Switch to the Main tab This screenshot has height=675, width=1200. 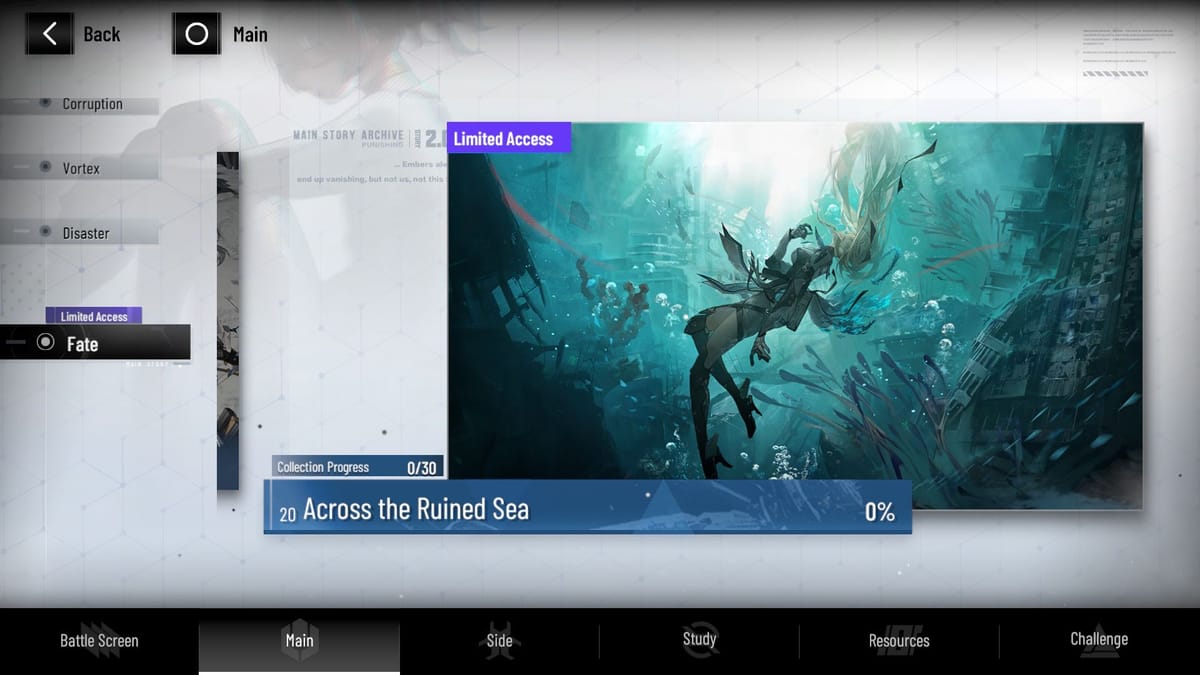(299, 640)
